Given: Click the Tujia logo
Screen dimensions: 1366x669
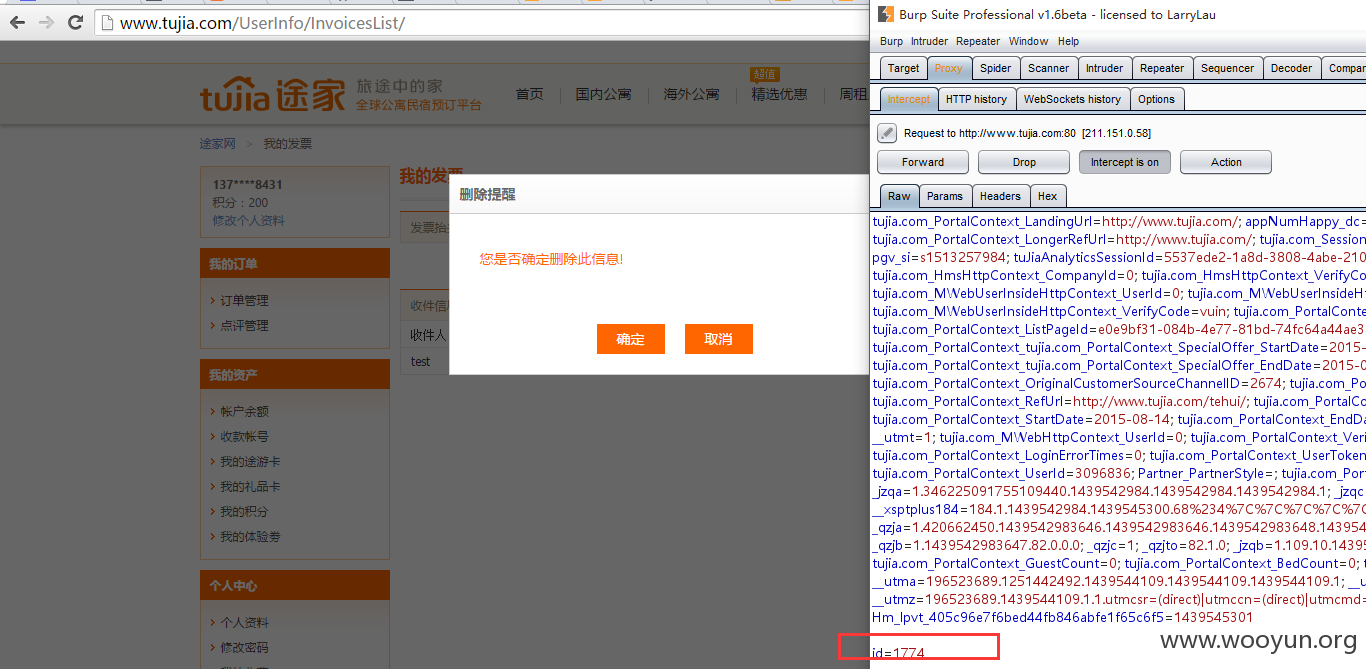Looking at the screenshot, I should tap(273, 94).
